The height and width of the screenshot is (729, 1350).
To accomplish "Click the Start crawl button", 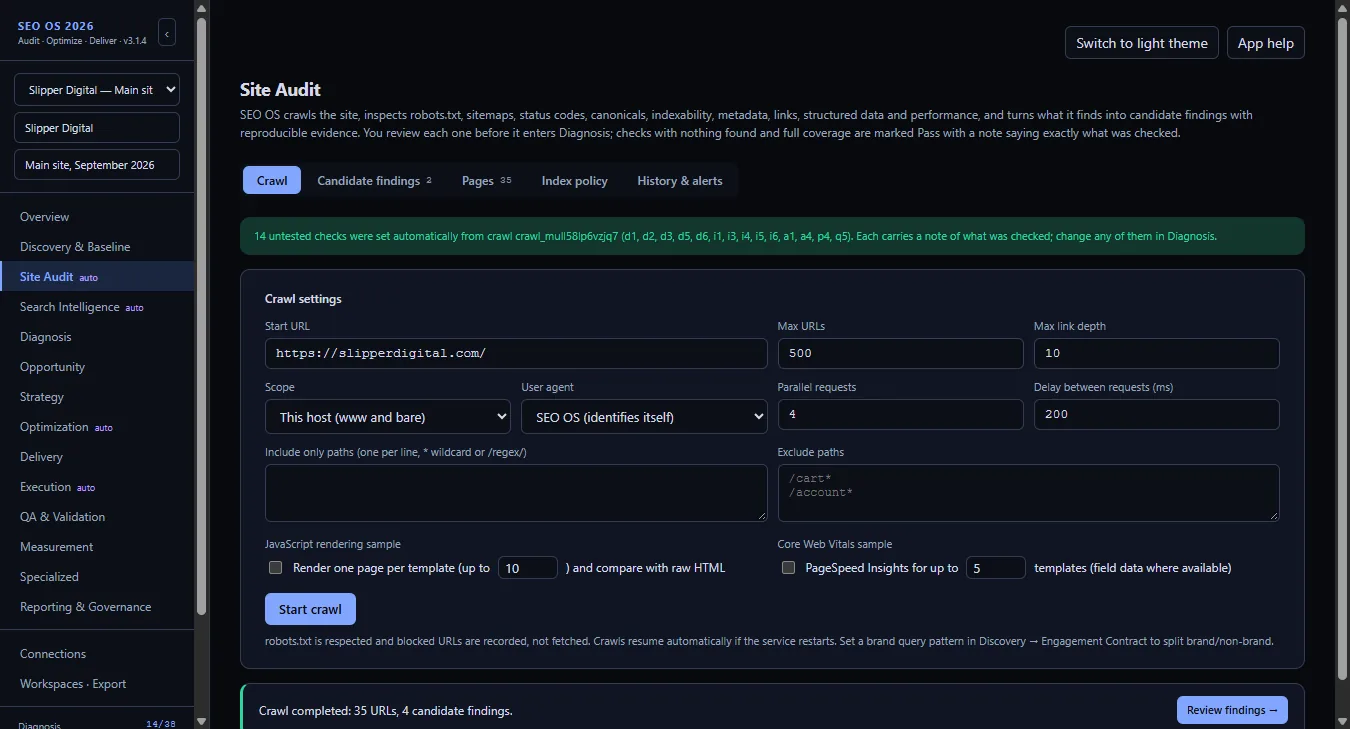I will [x=310, y=609].
